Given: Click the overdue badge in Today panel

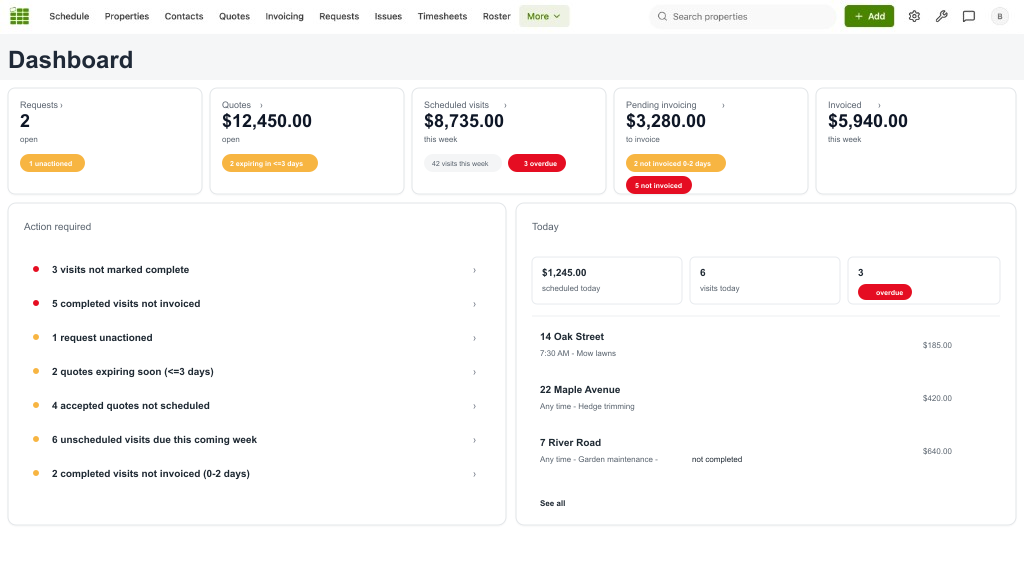Looking at the screenshot, I should tap(885, 293).
